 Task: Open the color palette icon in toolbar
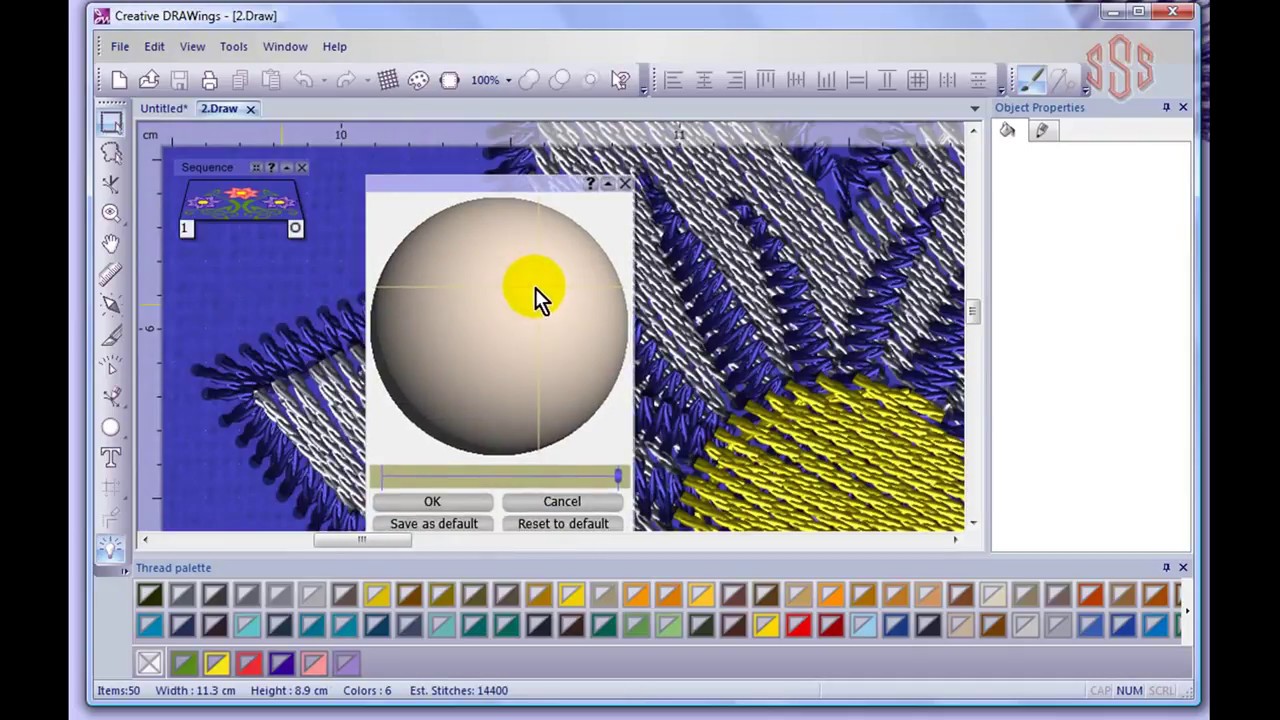pyautogui.click(x=418, y=80)
